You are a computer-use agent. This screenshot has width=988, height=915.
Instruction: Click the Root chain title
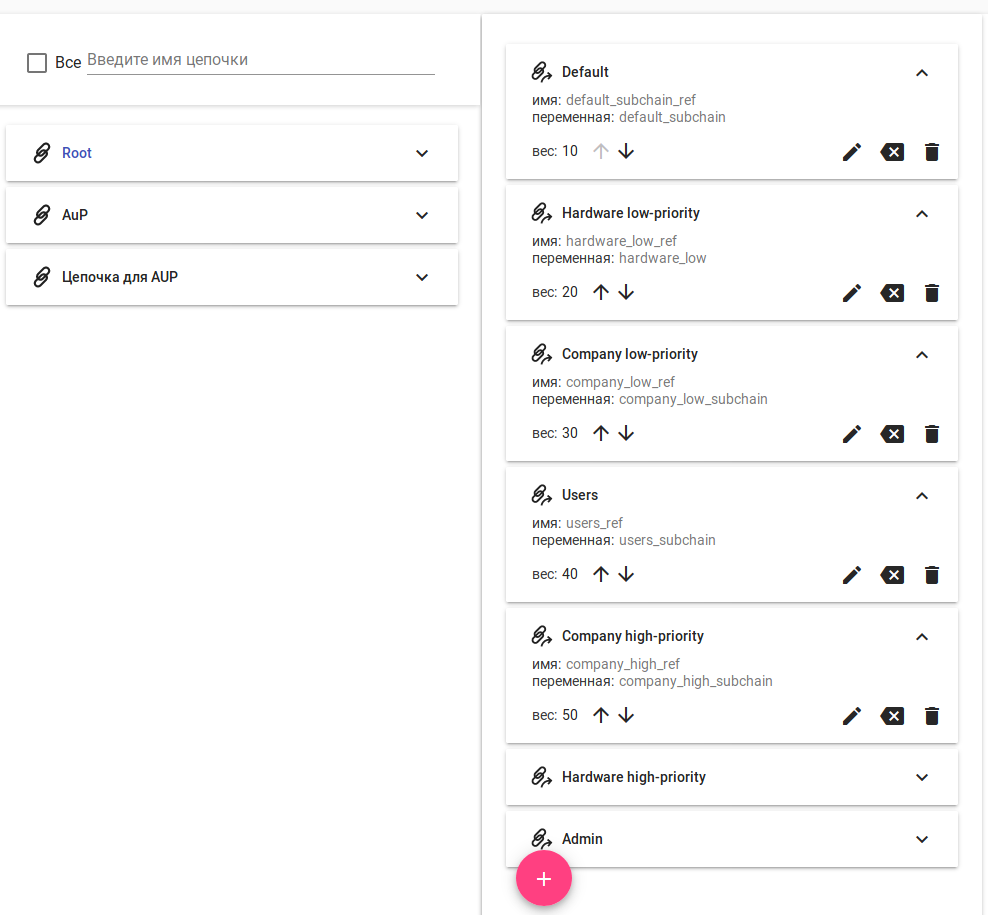[x=77, y=153]
